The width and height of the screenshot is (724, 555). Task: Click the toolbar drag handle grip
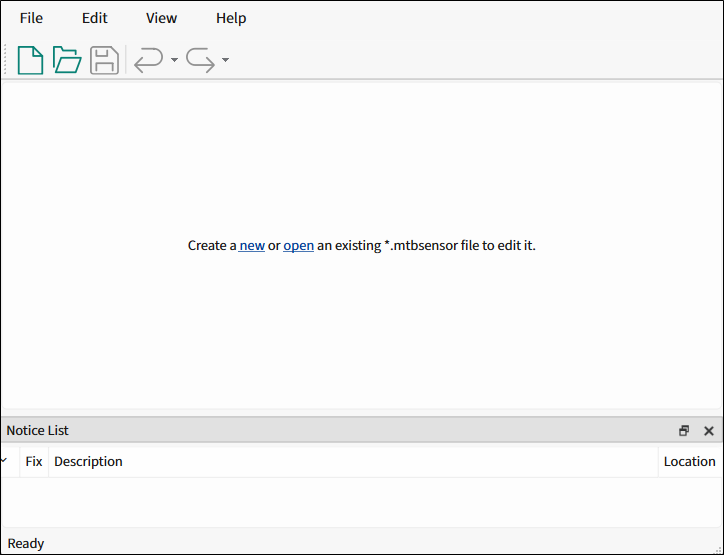tap(6, 60)
